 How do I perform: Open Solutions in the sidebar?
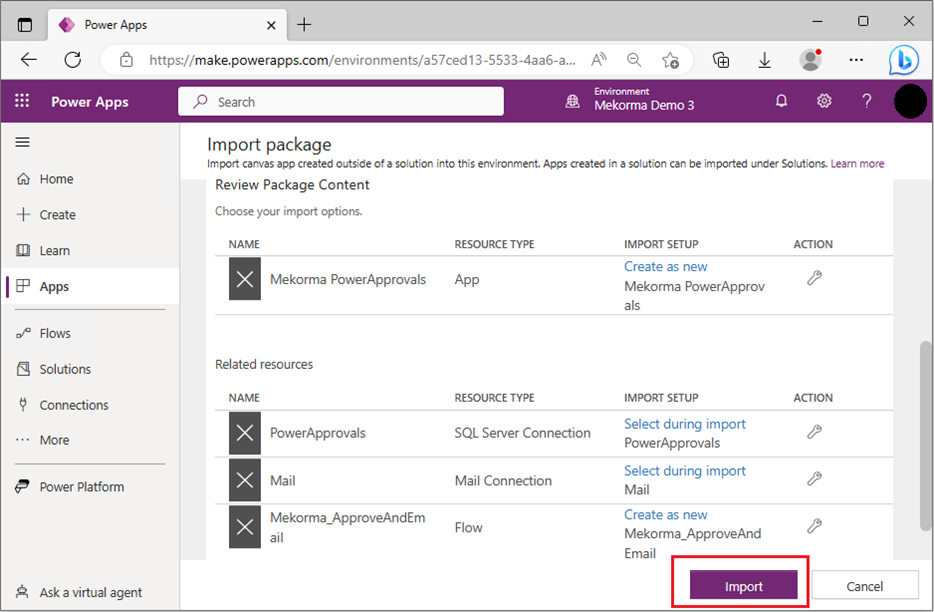pos(65,369)
